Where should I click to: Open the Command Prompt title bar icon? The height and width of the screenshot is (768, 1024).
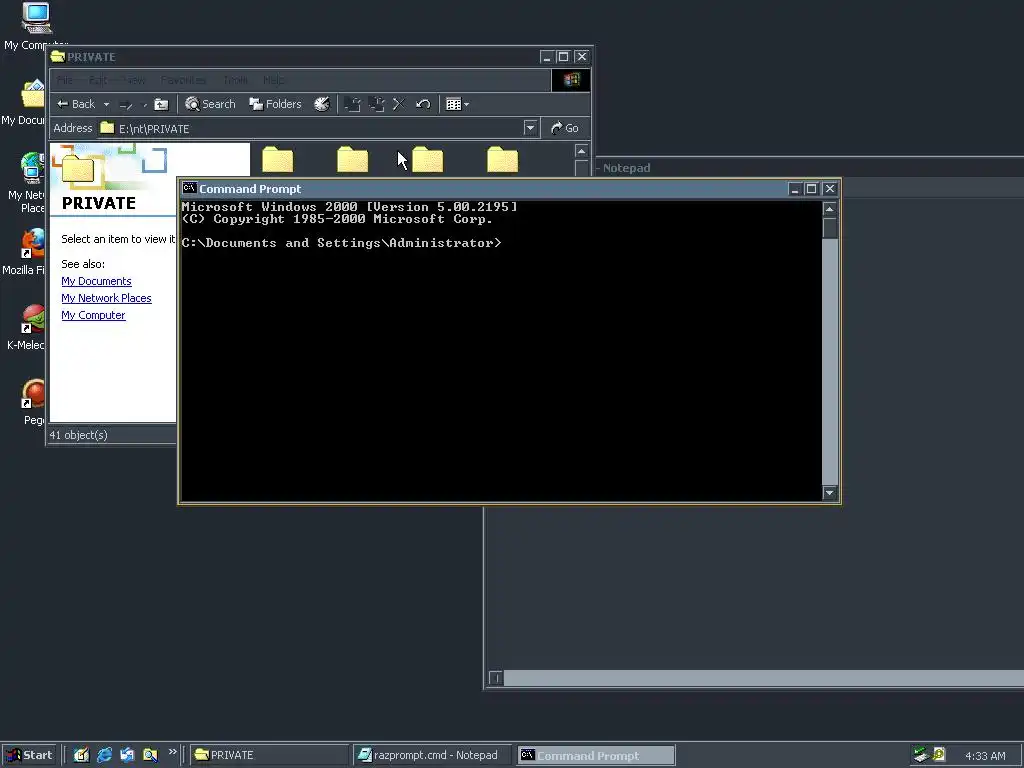(x=189, y=188)
